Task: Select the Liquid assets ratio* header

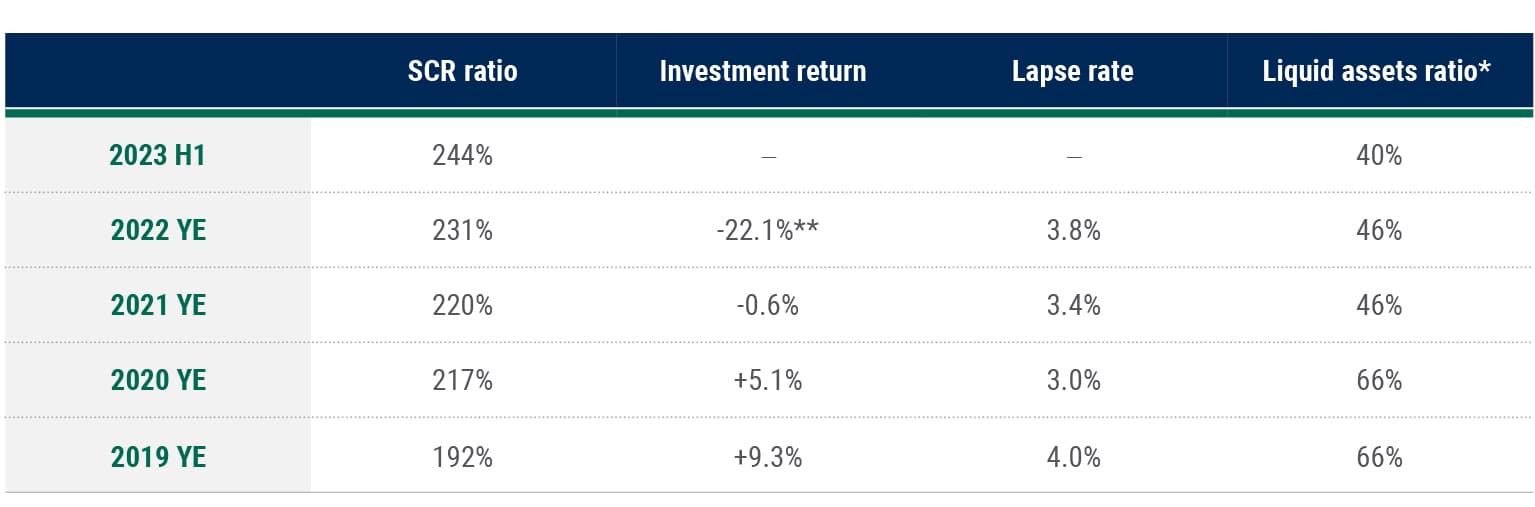Action: click(1378, 72)
